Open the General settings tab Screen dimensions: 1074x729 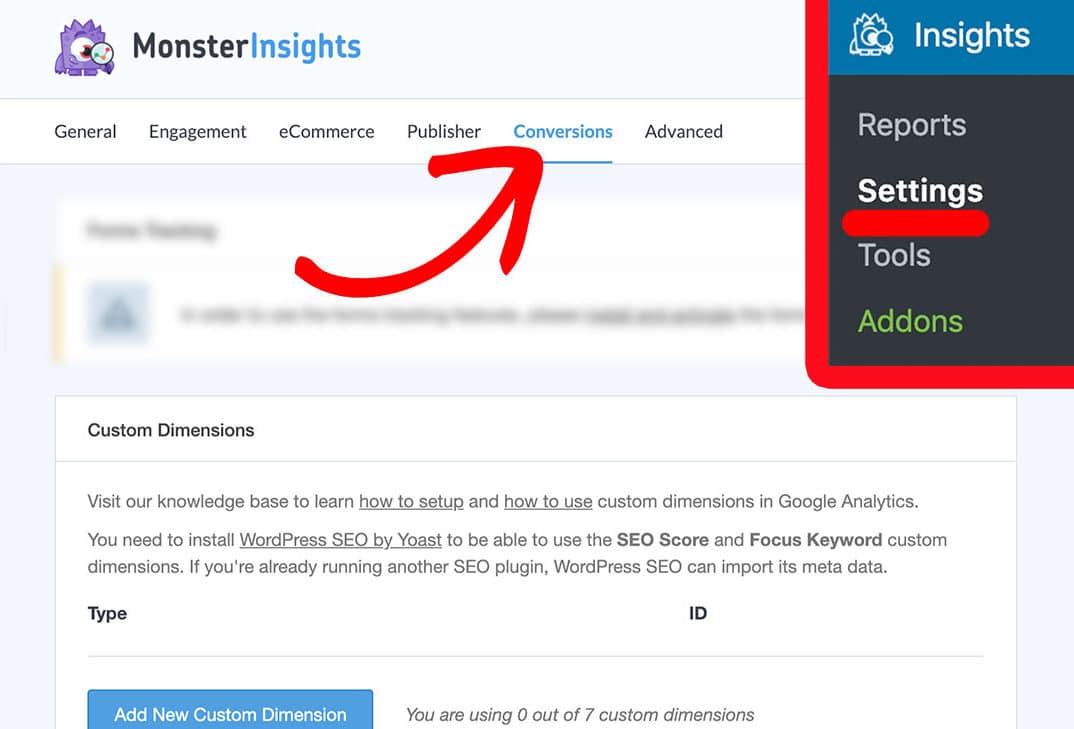[86, 132]
